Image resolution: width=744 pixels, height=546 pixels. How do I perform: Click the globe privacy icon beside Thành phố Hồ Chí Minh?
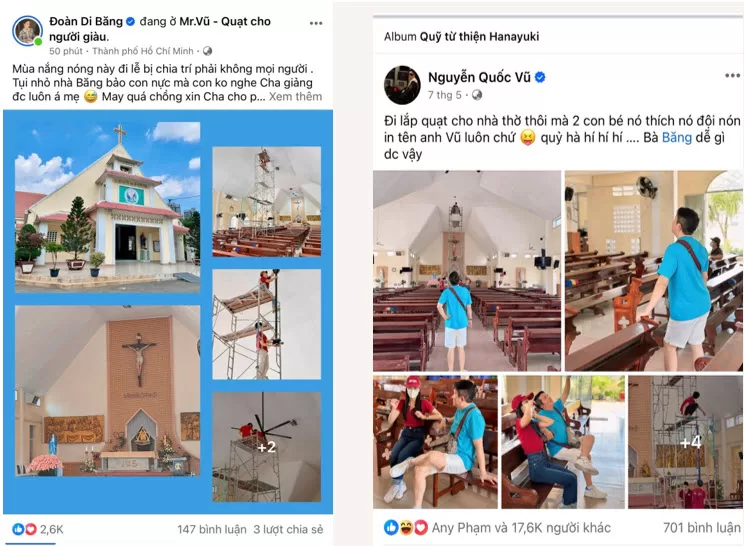pyautogui.click(x=207, y=51)
